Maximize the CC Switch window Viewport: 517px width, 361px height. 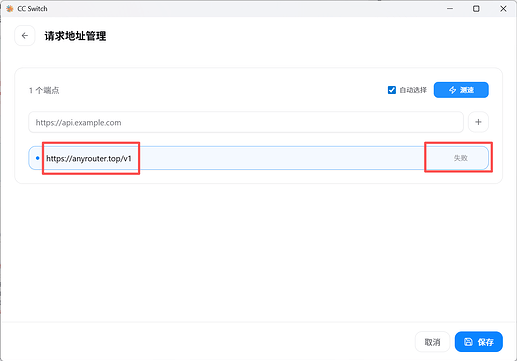476,9
